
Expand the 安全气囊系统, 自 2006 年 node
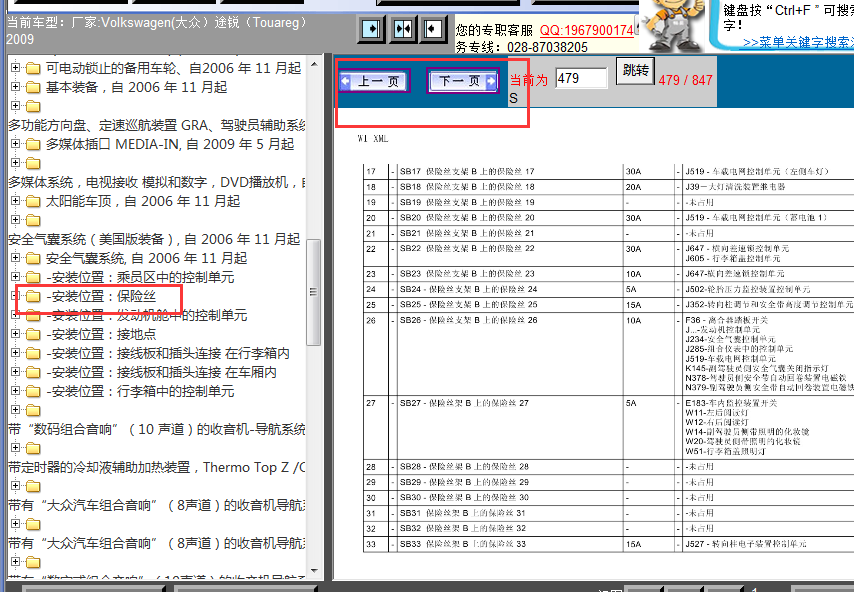coord(15,258)
